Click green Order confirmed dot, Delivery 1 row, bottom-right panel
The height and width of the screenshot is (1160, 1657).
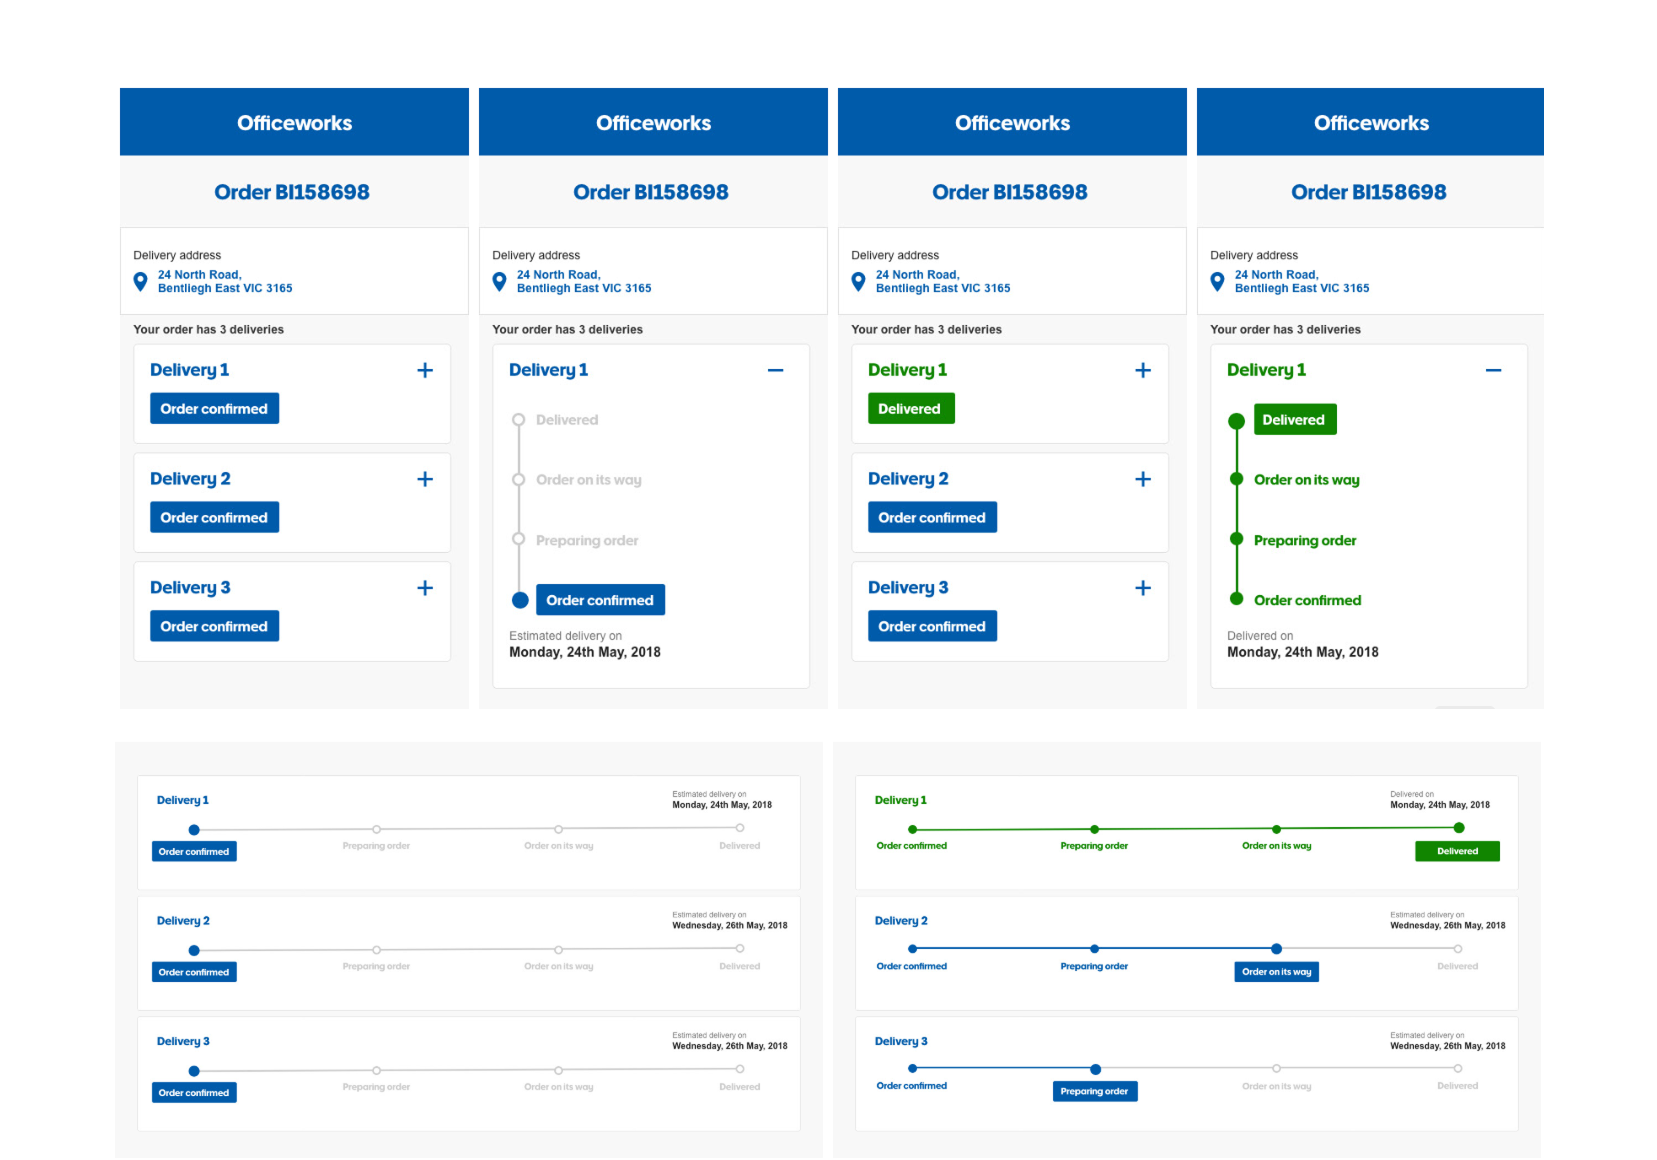tap(912, 829)
